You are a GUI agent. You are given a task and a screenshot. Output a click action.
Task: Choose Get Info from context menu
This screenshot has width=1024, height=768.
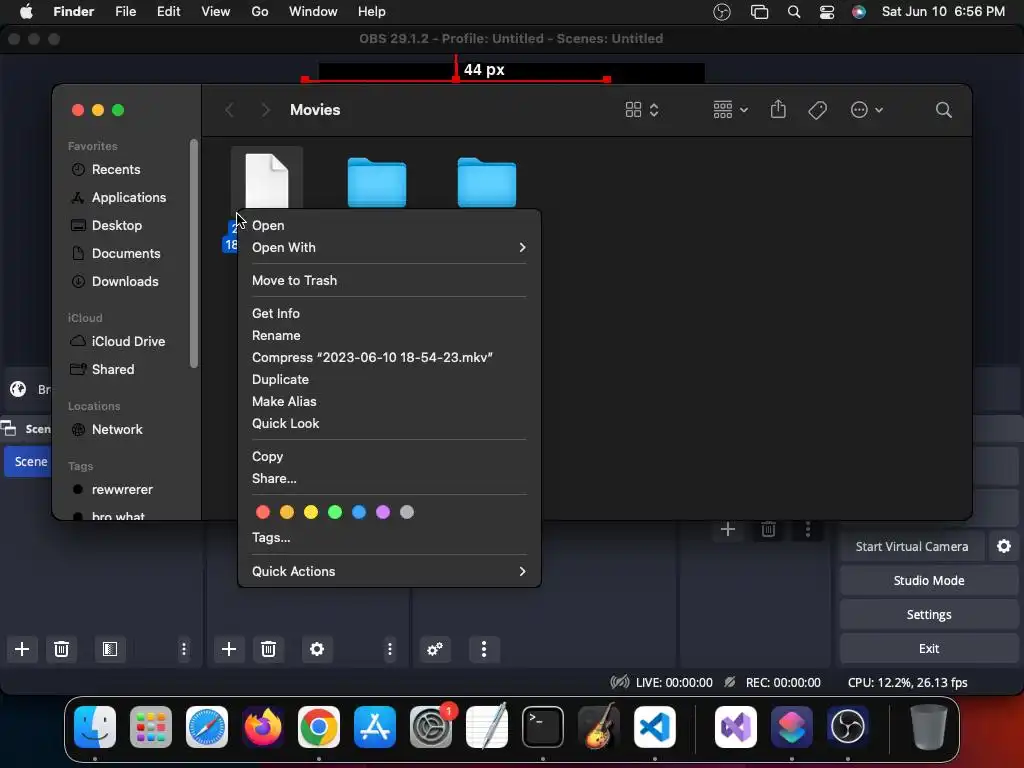(x=389, y=313)
